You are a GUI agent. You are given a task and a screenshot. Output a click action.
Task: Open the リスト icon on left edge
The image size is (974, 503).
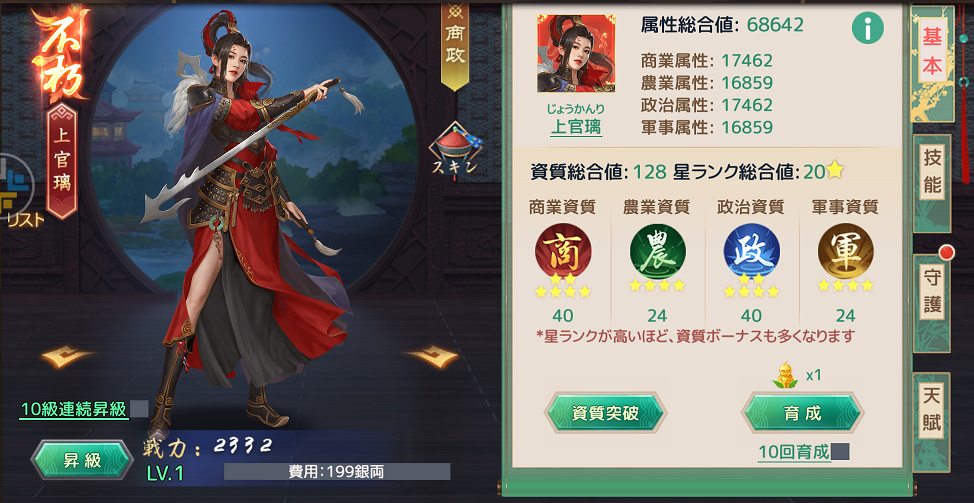[17, 191]
